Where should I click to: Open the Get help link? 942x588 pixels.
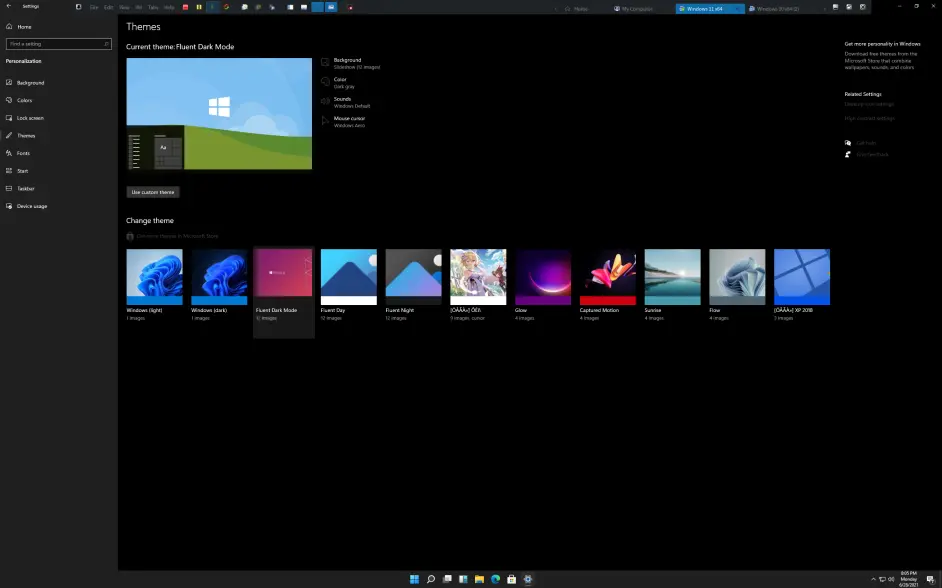pyautogui.click(x=866, y=143)
